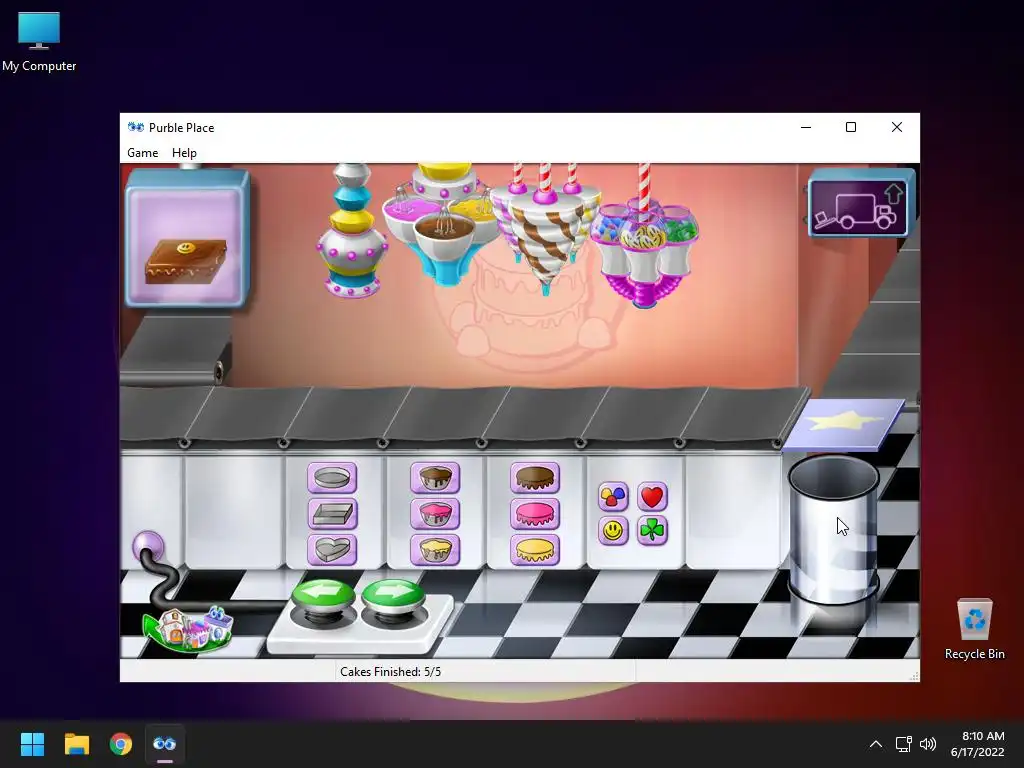Select the square cake pan button
The image size is (1024, 768).
tap(332, 514)
